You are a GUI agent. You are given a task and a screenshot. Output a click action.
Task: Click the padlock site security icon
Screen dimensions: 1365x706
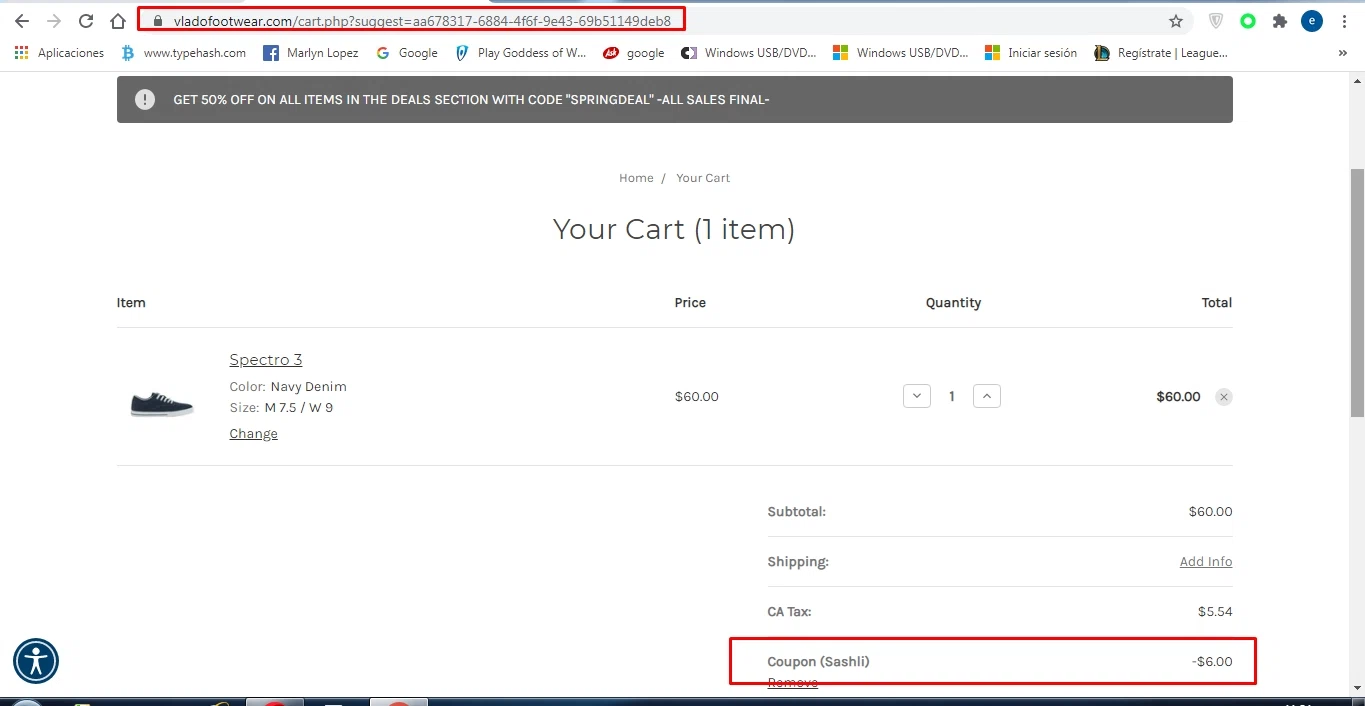coord(157,20)
